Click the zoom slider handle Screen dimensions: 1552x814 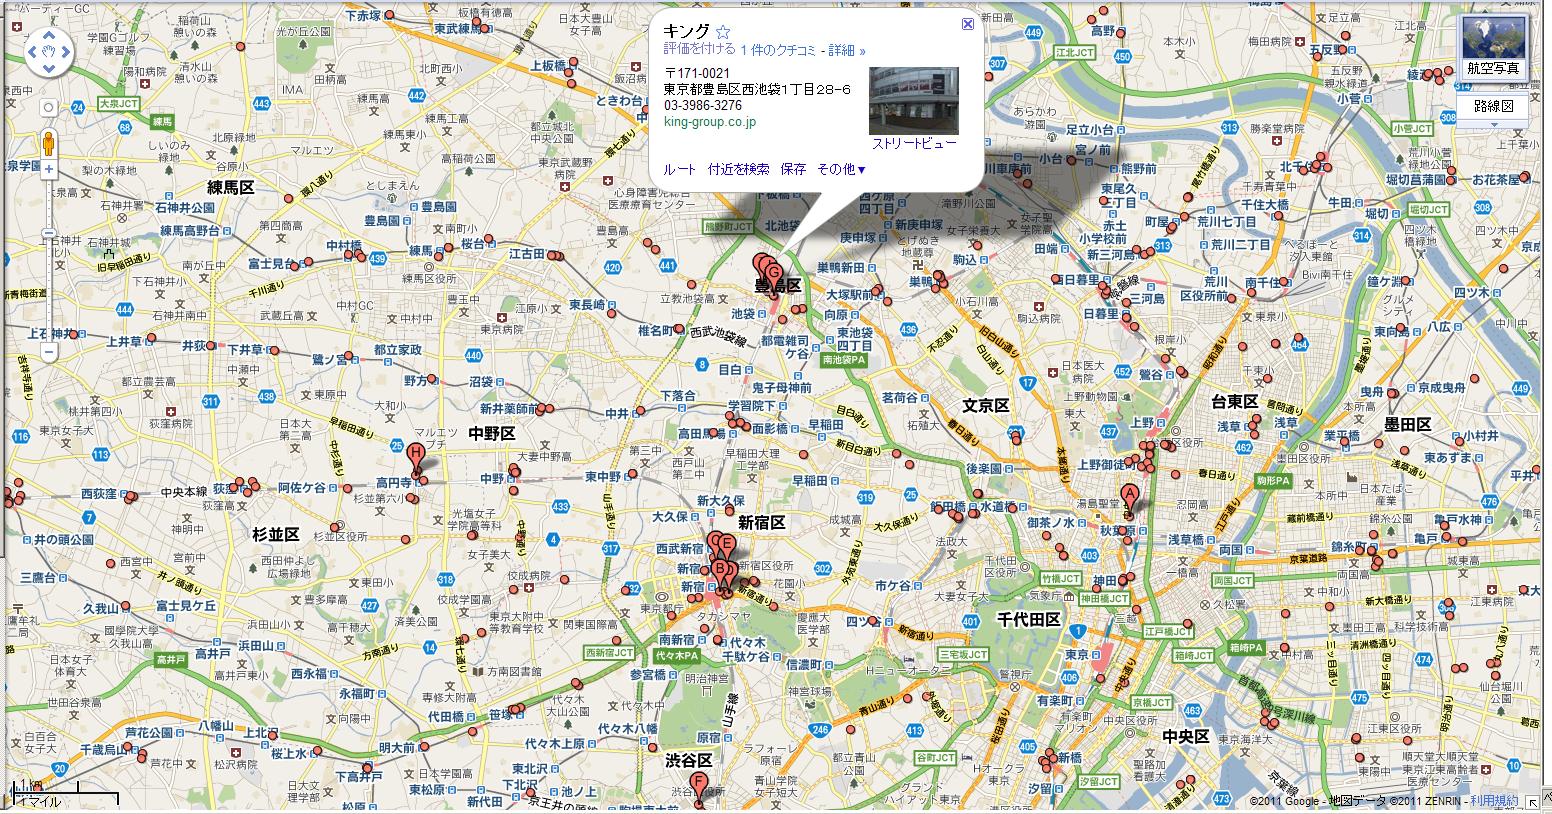[x=49, y=234]
